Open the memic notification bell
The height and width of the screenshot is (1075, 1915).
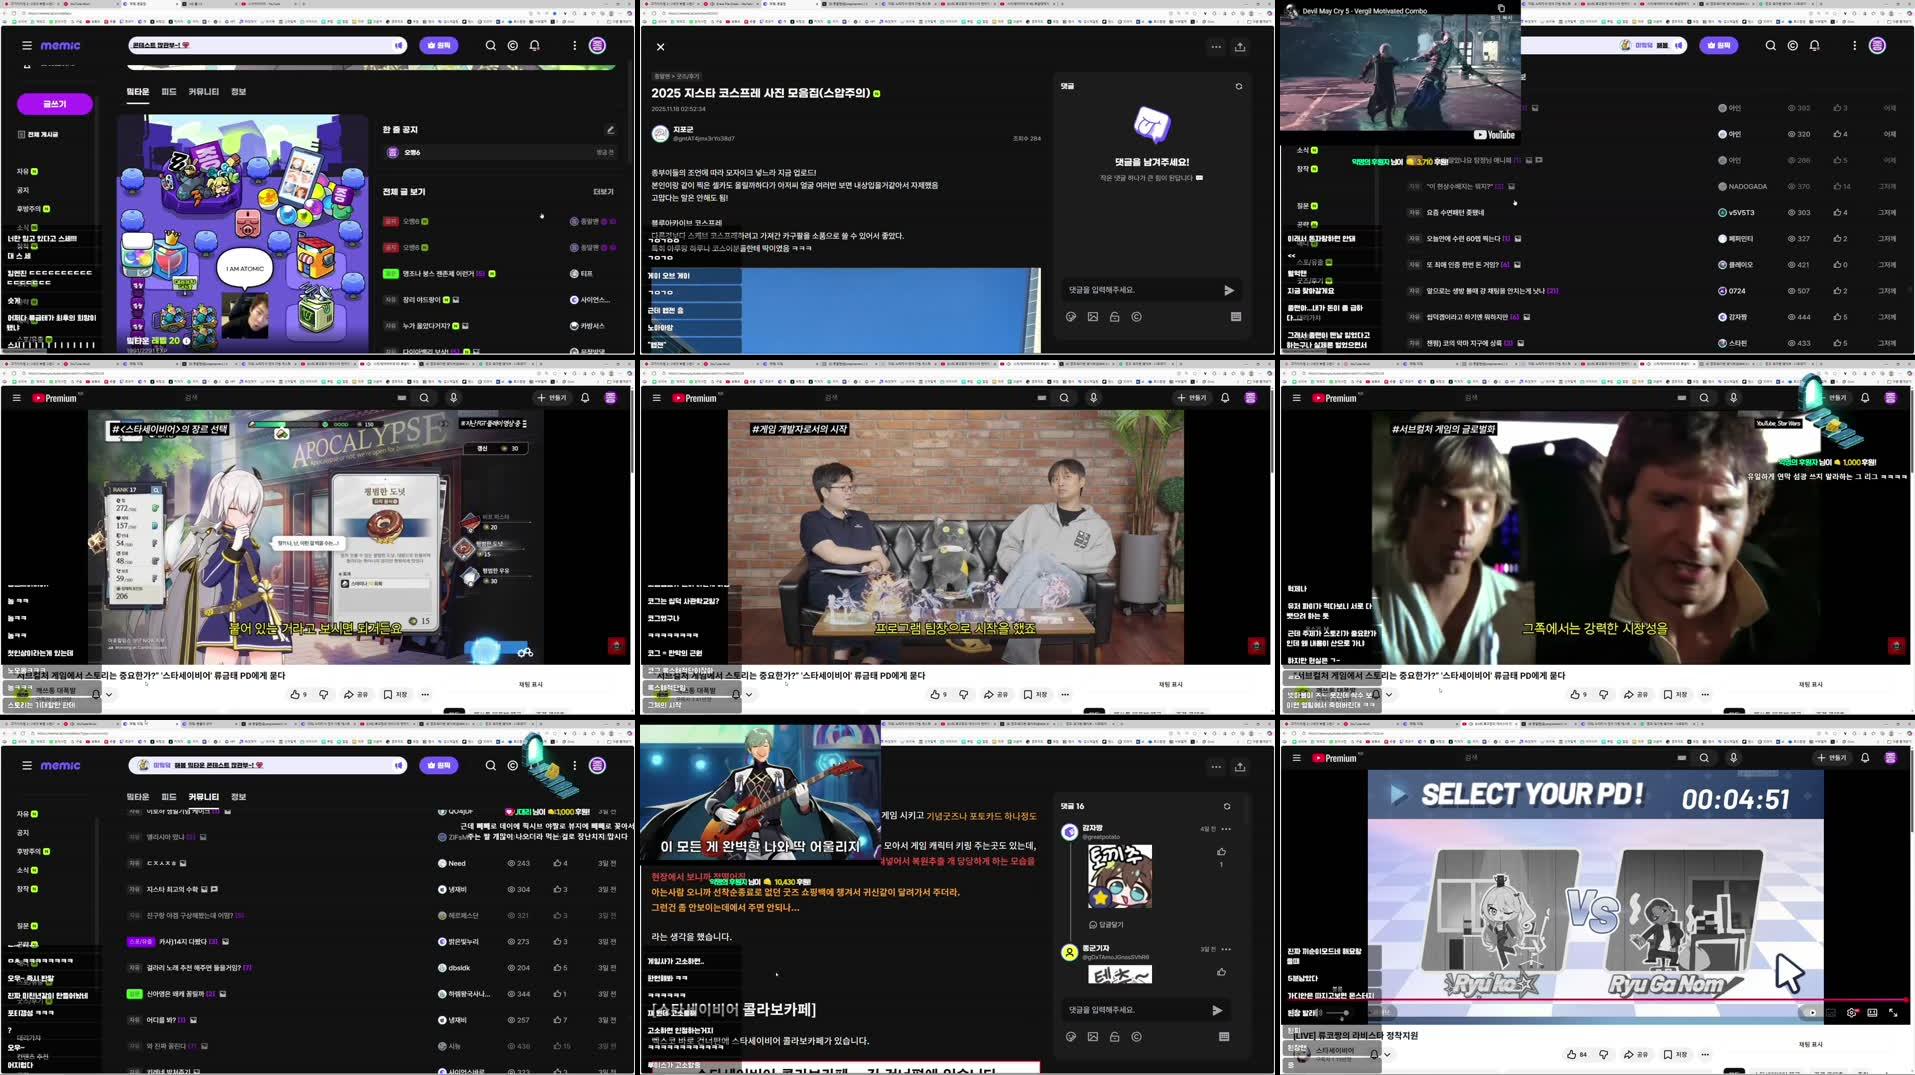(534, 45)
